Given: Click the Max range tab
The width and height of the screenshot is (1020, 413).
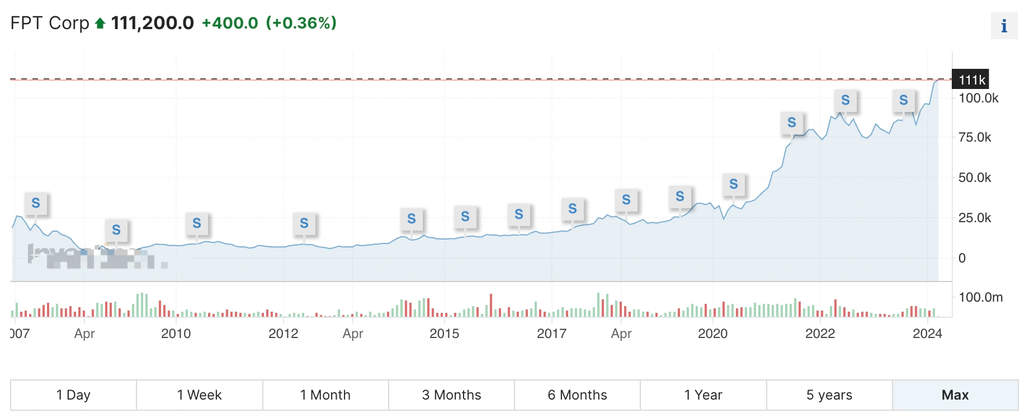Looking at the screenshot, I should [x=955, y=395].
